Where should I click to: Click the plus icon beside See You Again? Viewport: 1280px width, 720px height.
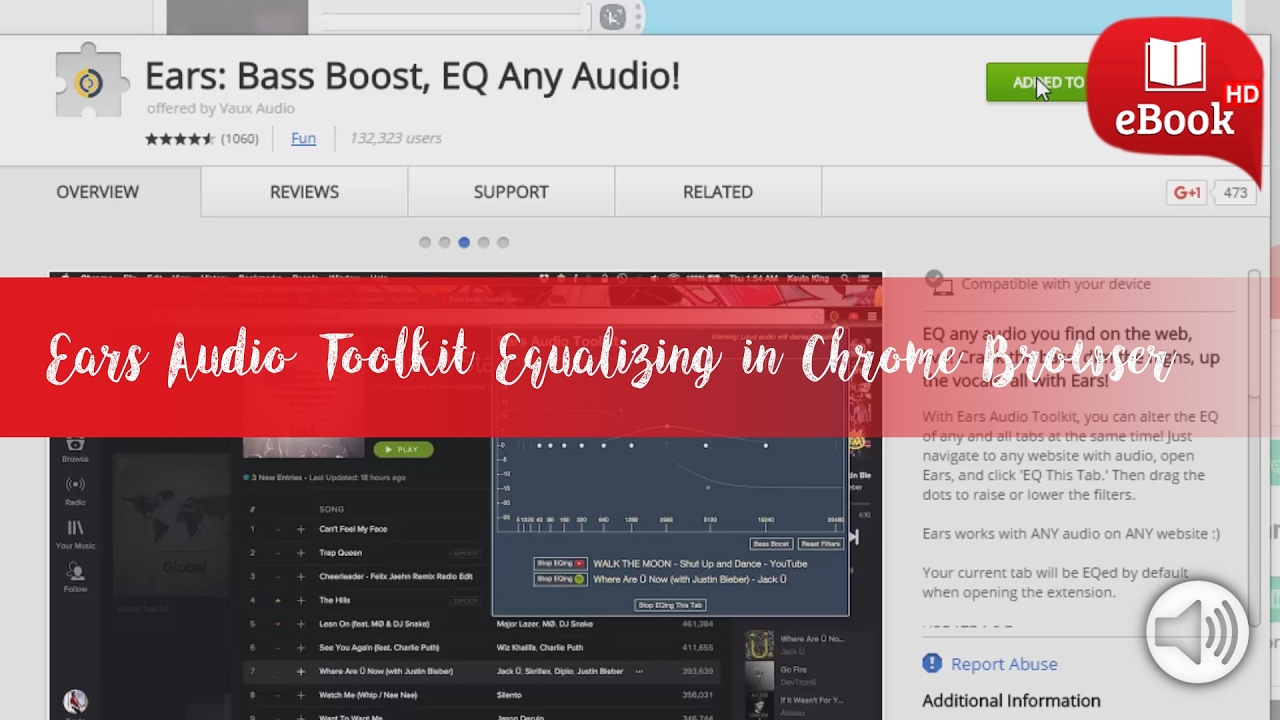tap(300, 648)
